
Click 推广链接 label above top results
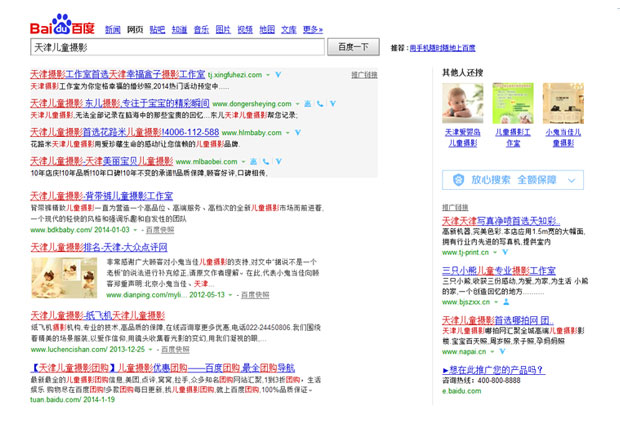365,75
